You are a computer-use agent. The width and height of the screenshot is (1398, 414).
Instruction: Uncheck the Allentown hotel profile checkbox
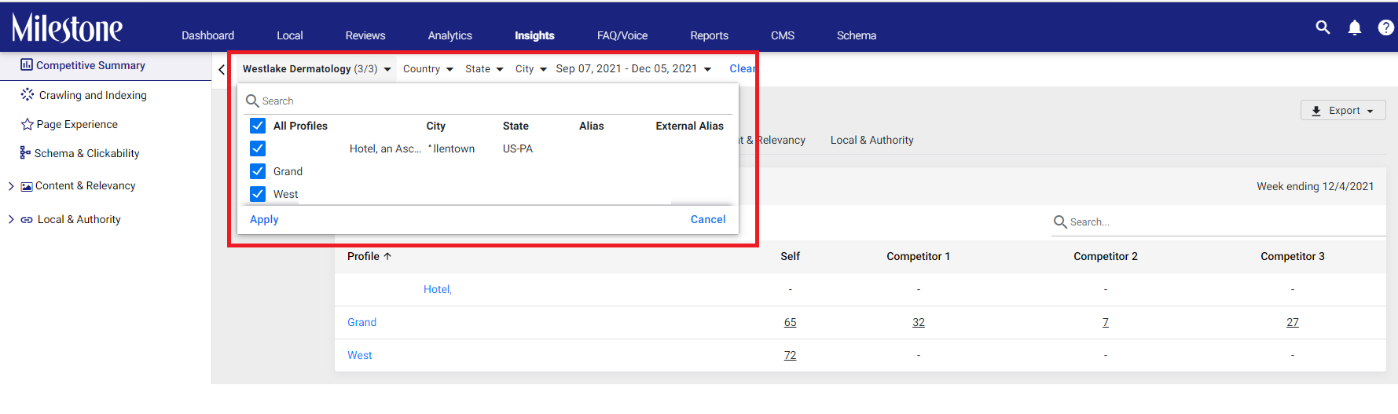point(257,148)
